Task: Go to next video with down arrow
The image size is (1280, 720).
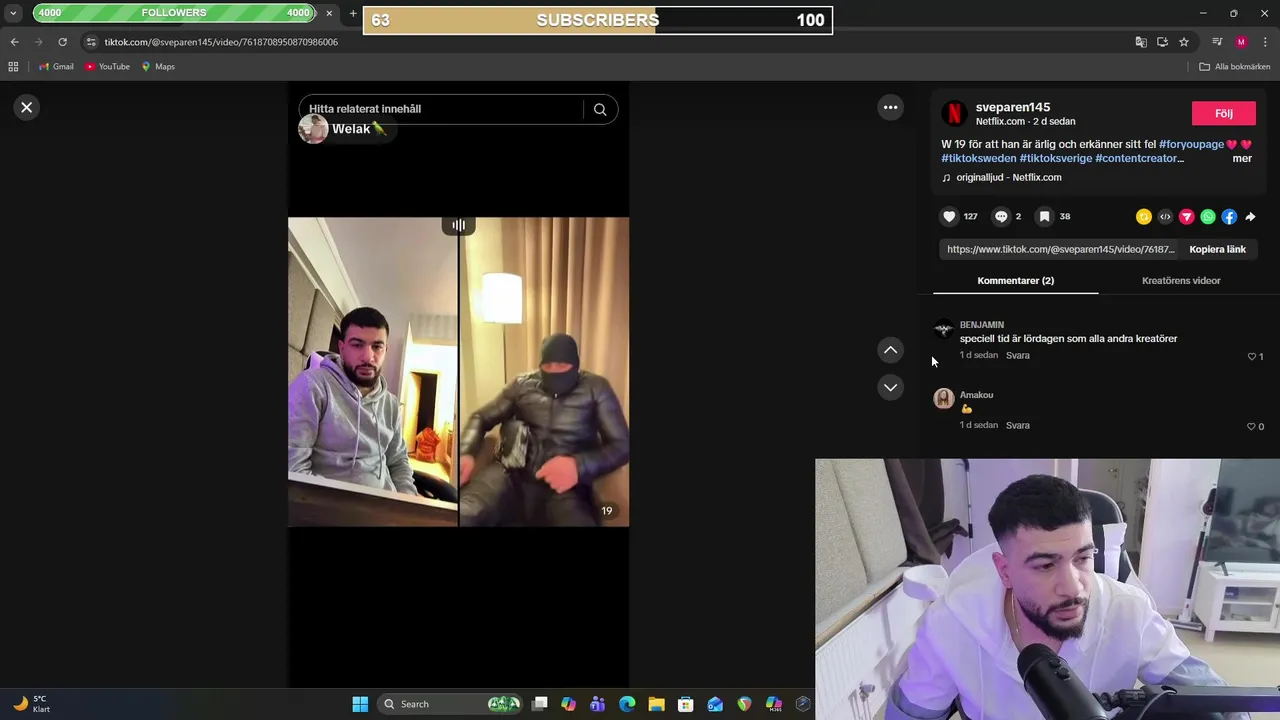Action: [x=890, y=387]
